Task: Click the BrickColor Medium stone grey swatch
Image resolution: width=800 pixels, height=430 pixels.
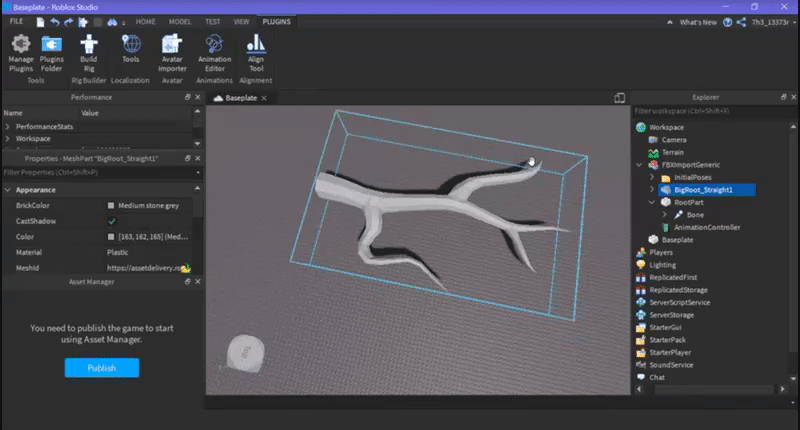Action: coord(112,205)
